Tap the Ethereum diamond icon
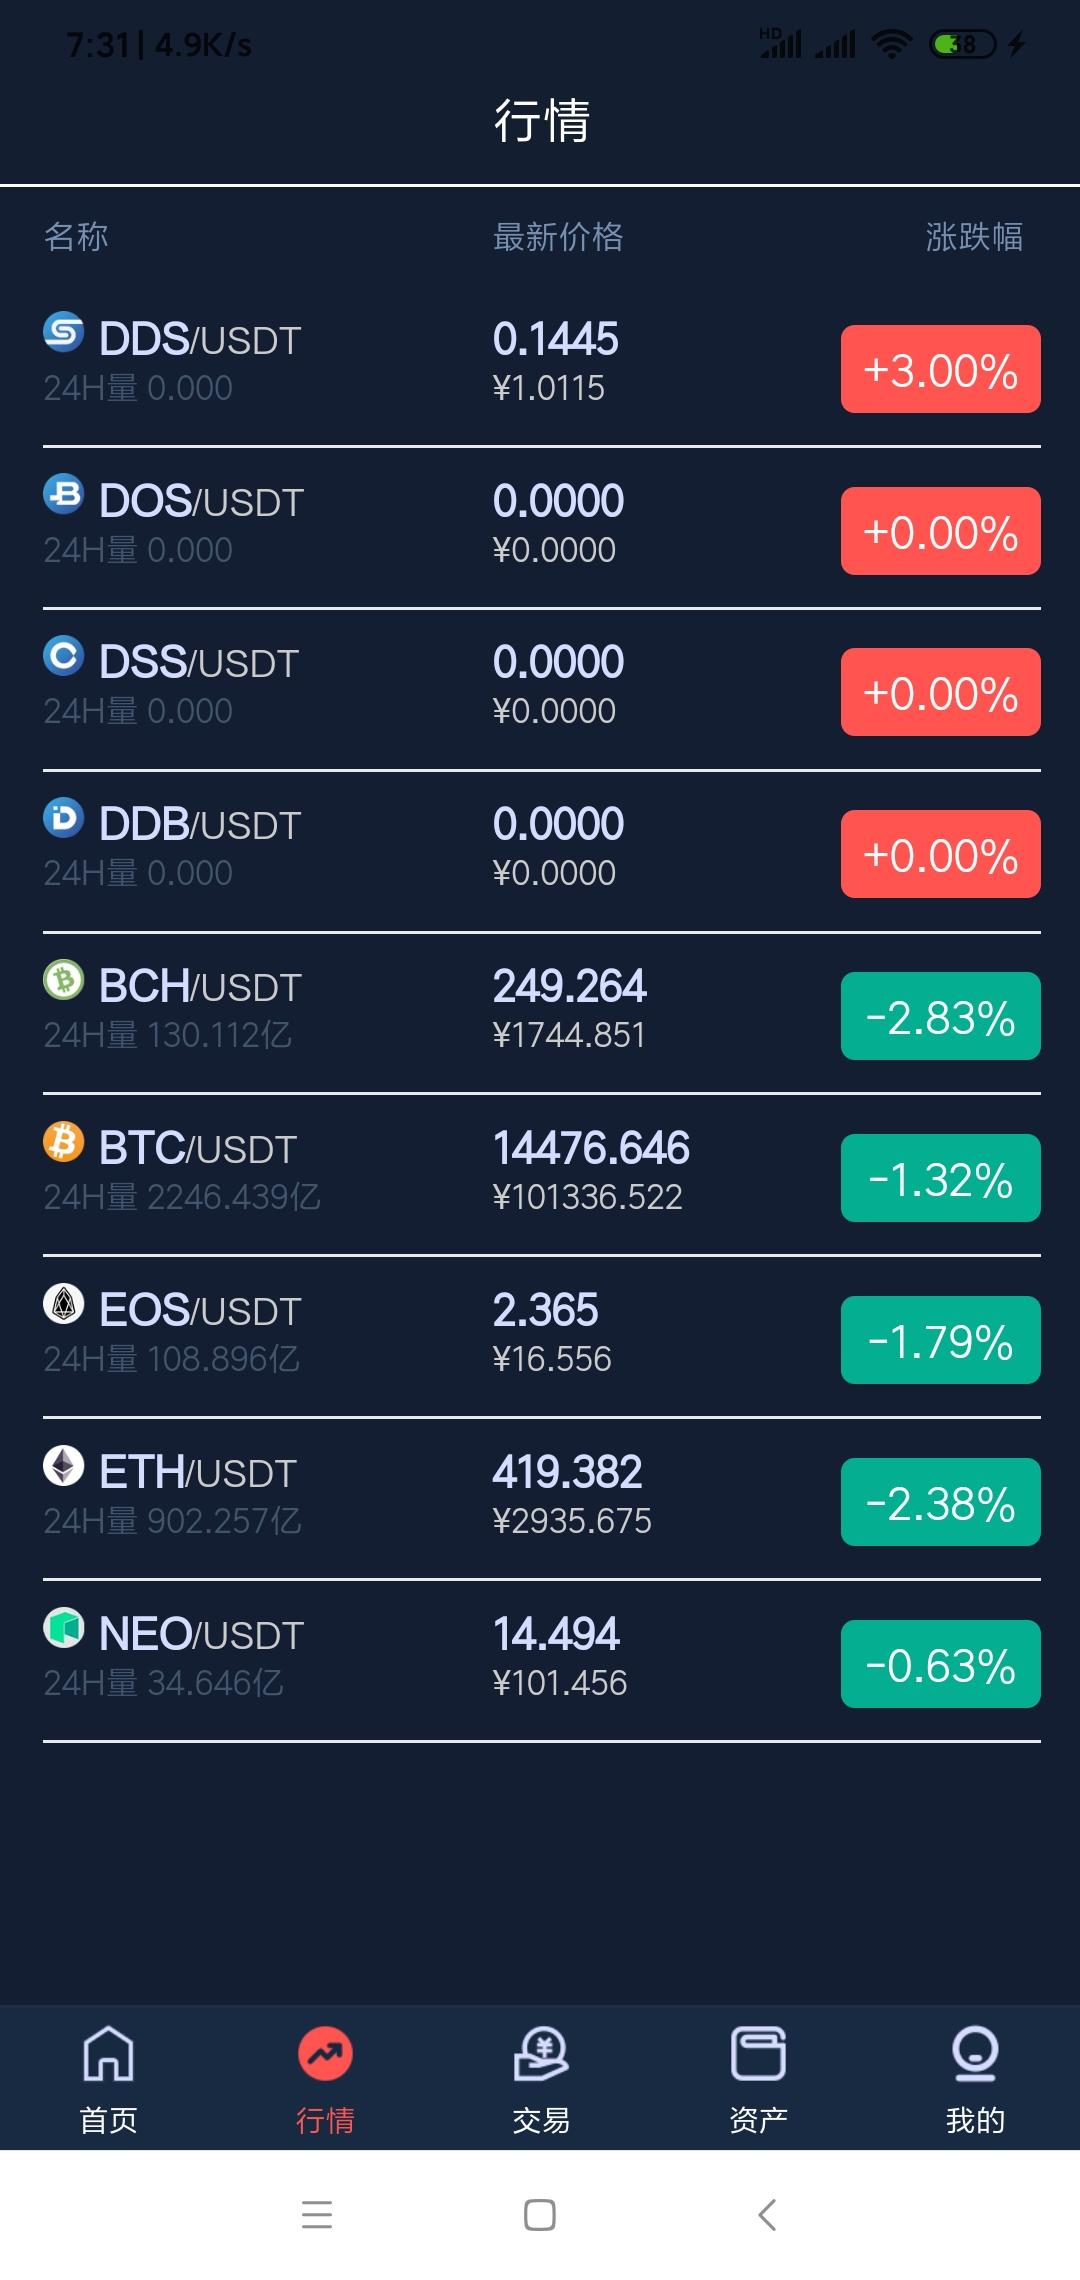Screen dimensions: 1080x2280 (64, 1466)
